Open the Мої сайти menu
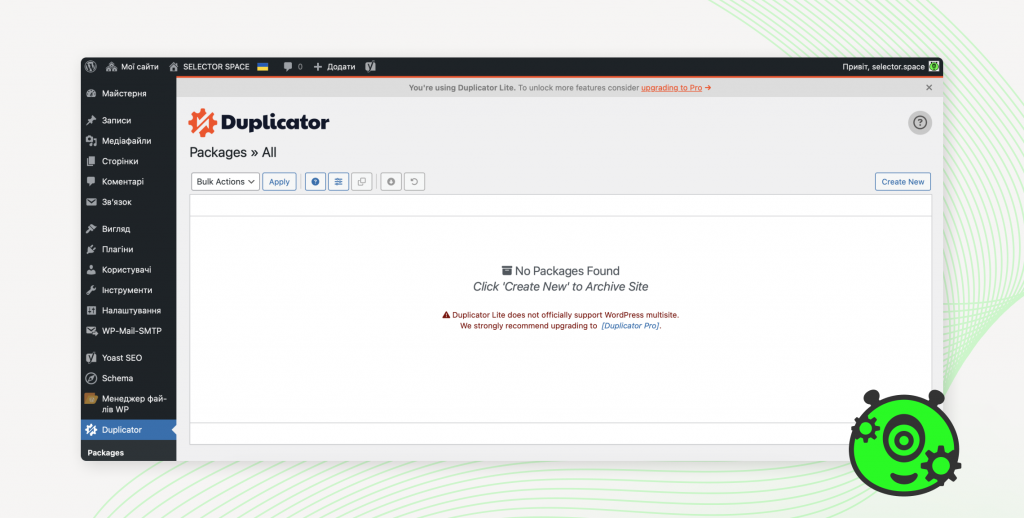1024x518 pixels. (132, 67)
